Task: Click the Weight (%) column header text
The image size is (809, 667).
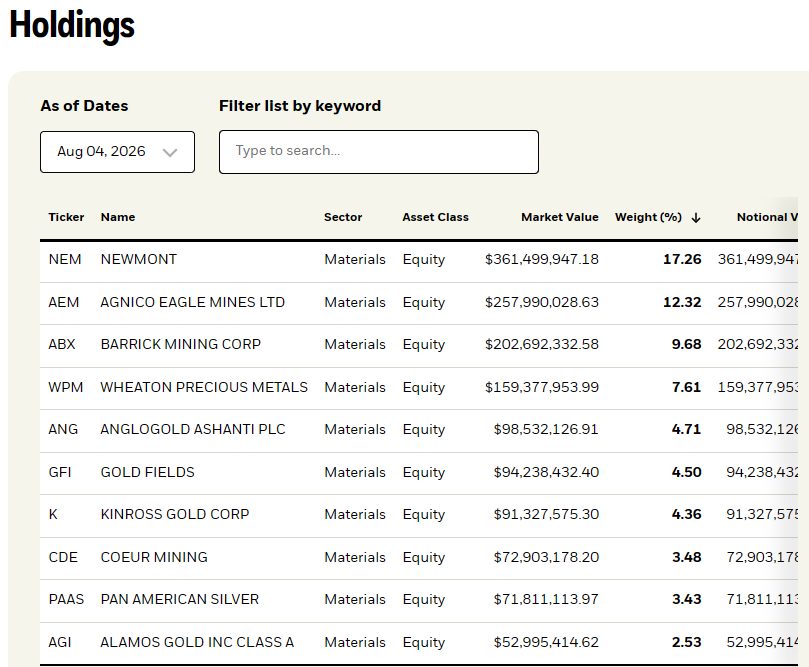Action: click(x=648, y=217)
